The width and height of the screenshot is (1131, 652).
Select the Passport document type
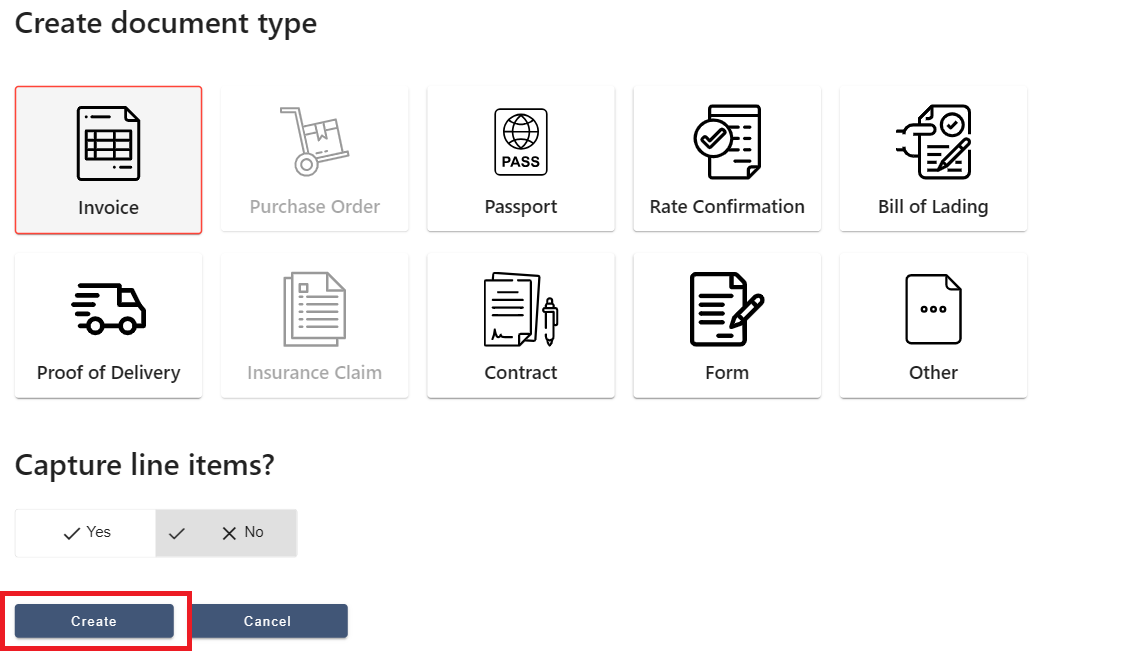pos(520,160)
